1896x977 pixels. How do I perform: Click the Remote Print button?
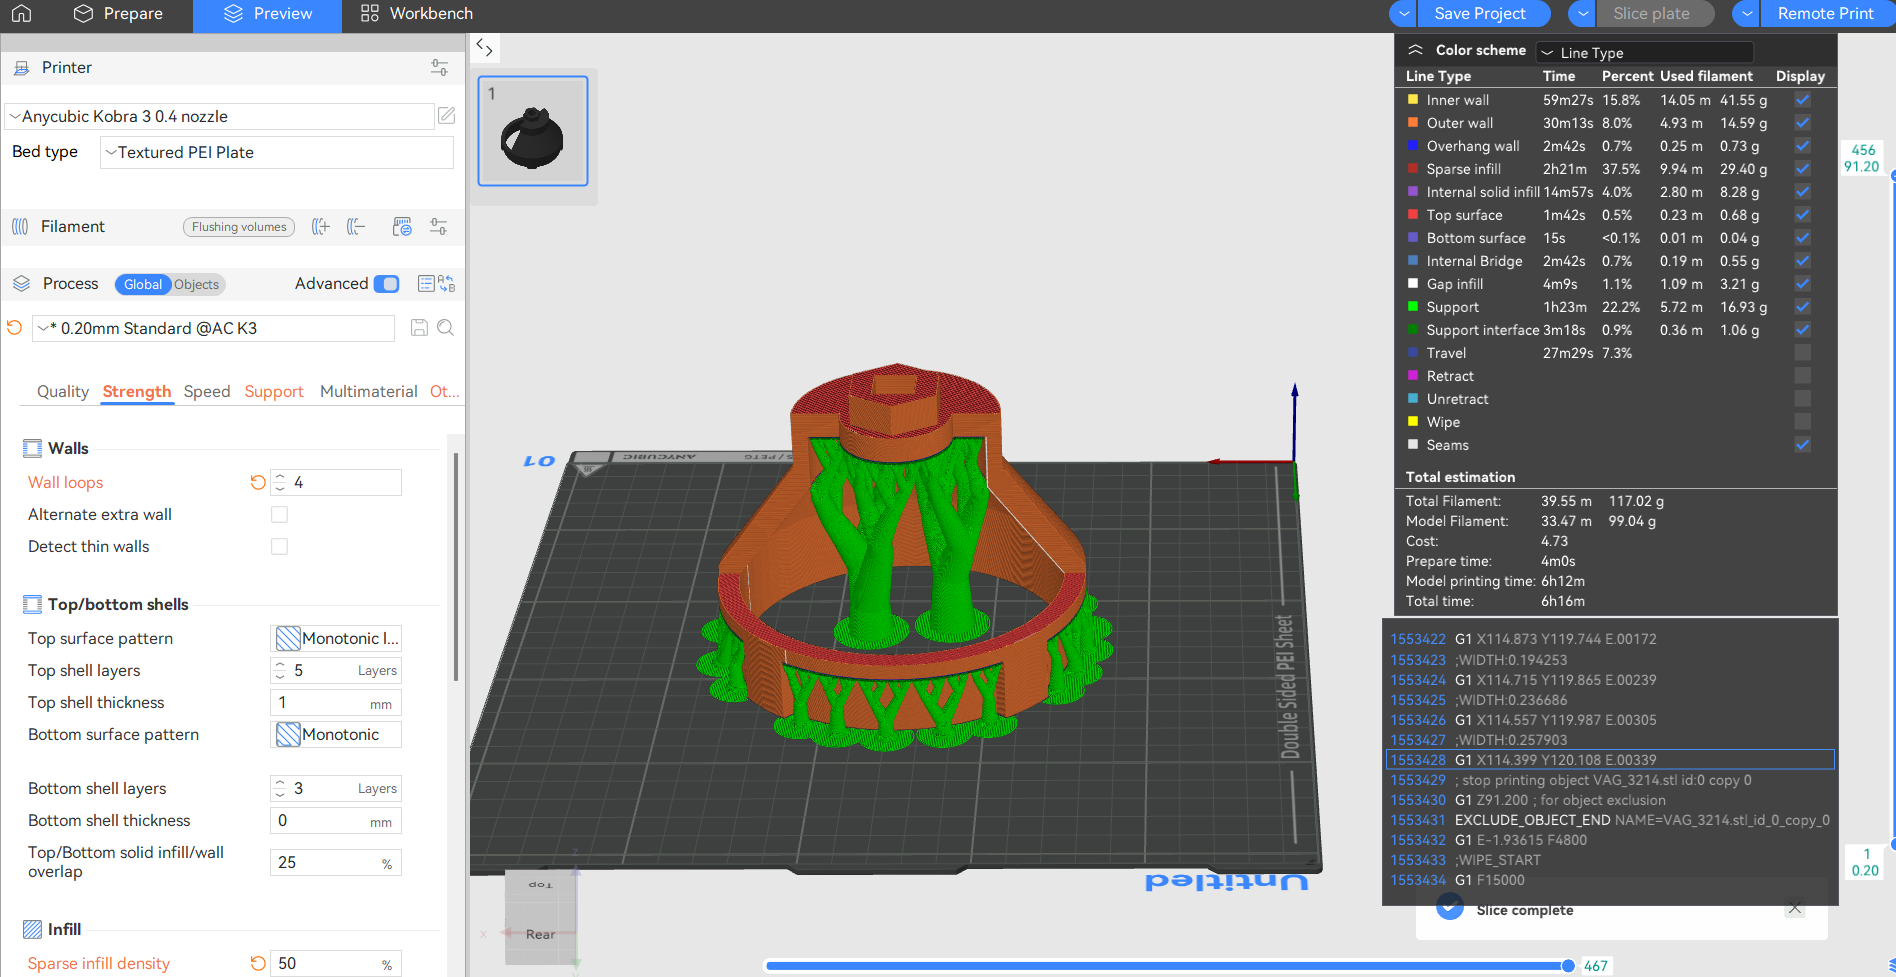[x=1825, y=14]
